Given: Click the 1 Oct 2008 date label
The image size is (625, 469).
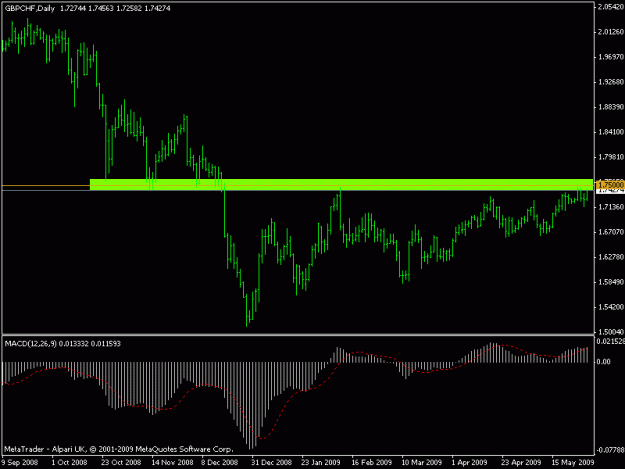Looking at the screenshot, I should 69,462.
